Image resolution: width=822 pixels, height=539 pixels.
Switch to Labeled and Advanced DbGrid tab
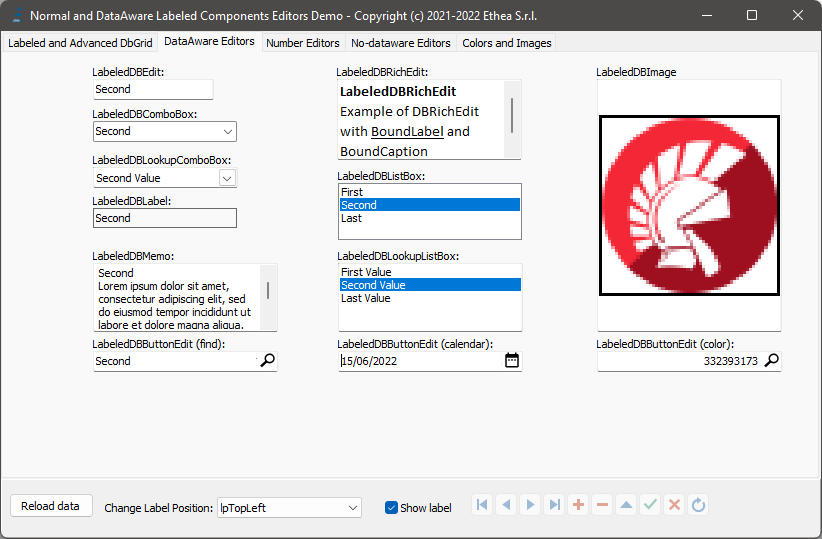click(80, 43)
